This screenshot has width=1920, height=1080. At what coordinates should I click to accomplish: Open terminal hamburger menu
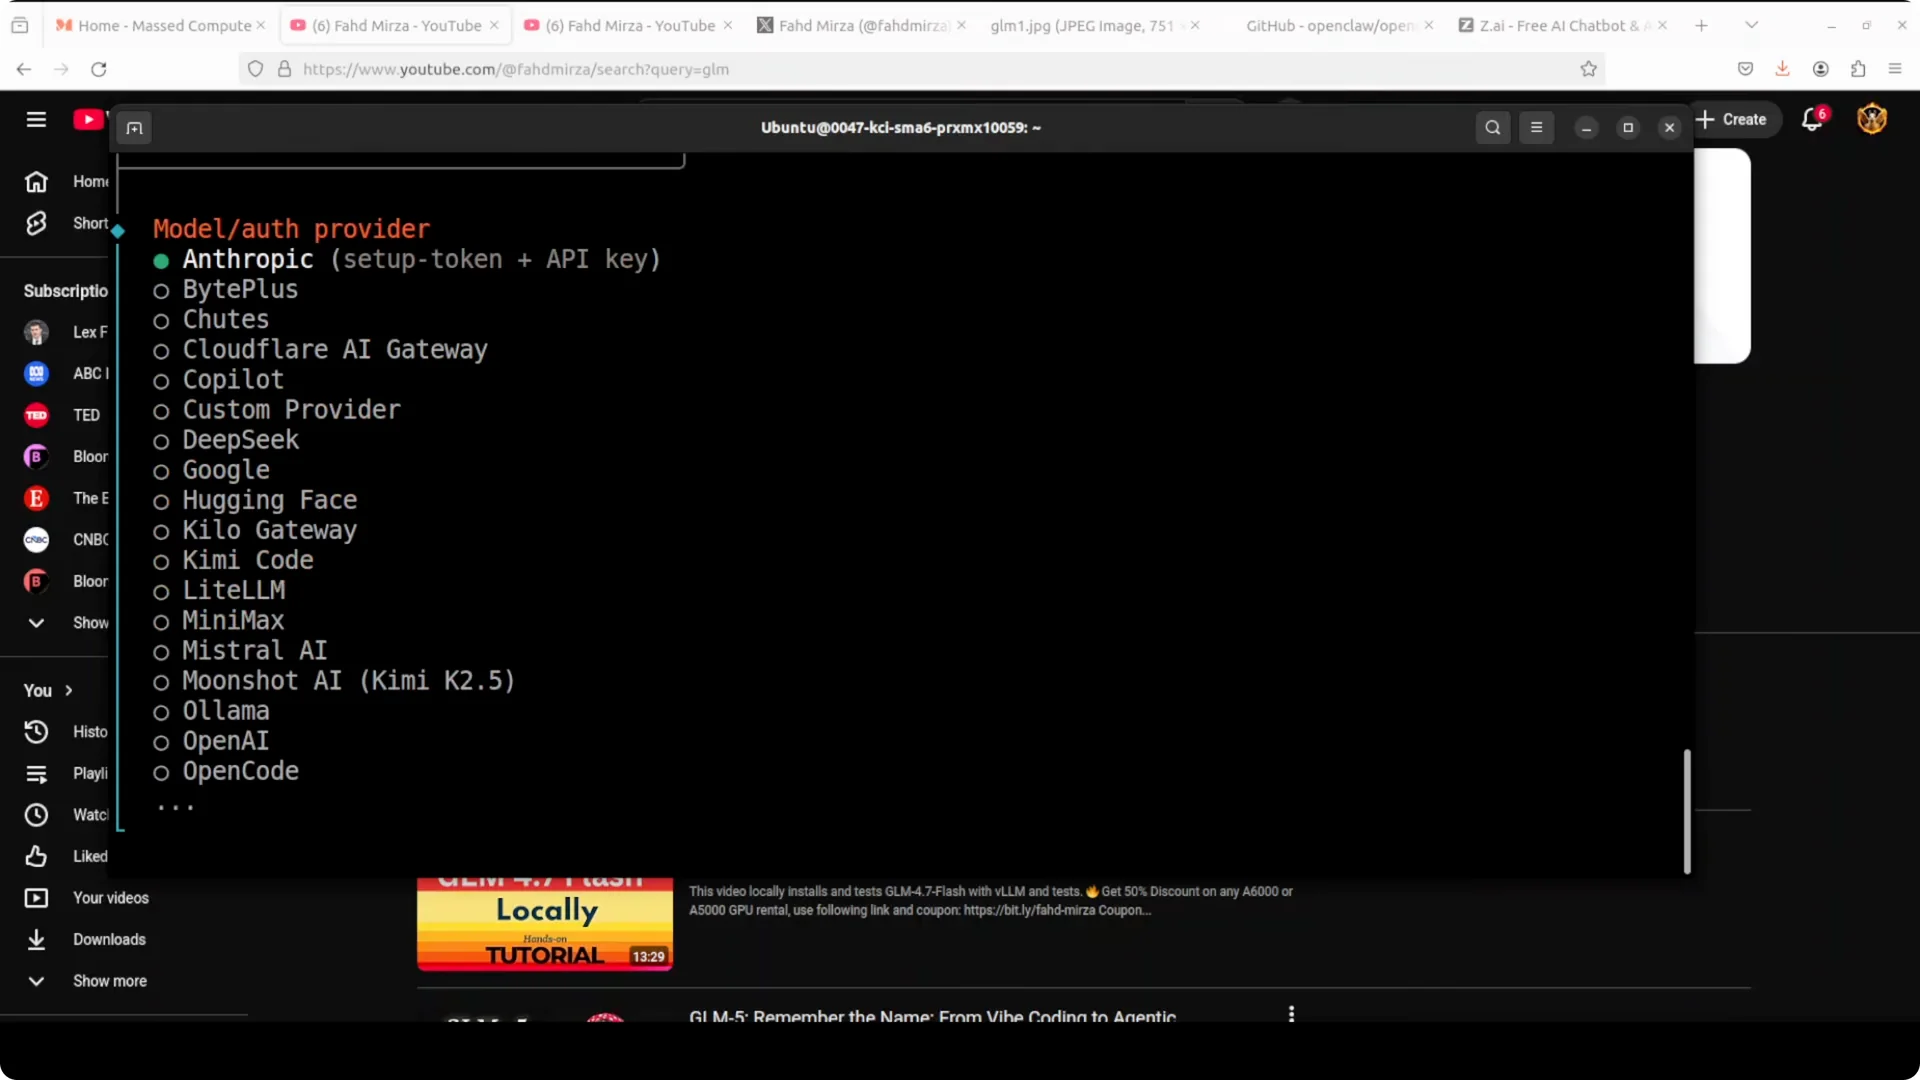pos(1537,128)
